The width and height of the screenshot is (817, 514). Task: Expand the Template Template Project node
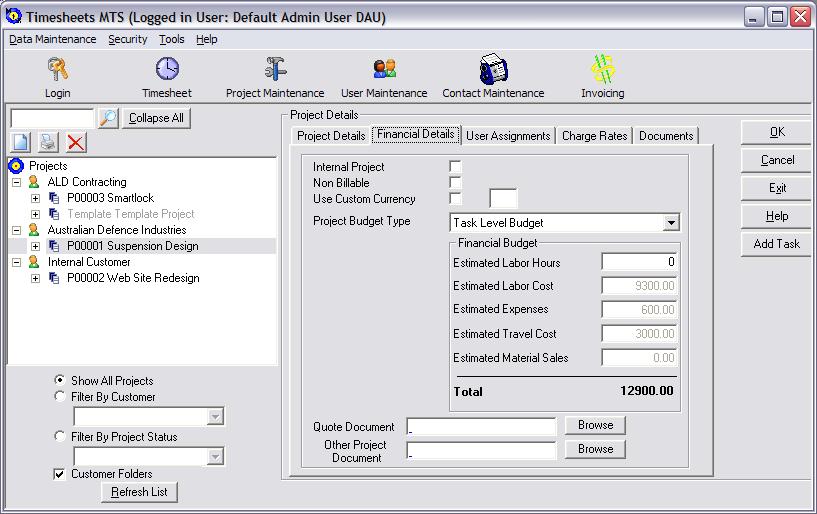coord(35,214)
